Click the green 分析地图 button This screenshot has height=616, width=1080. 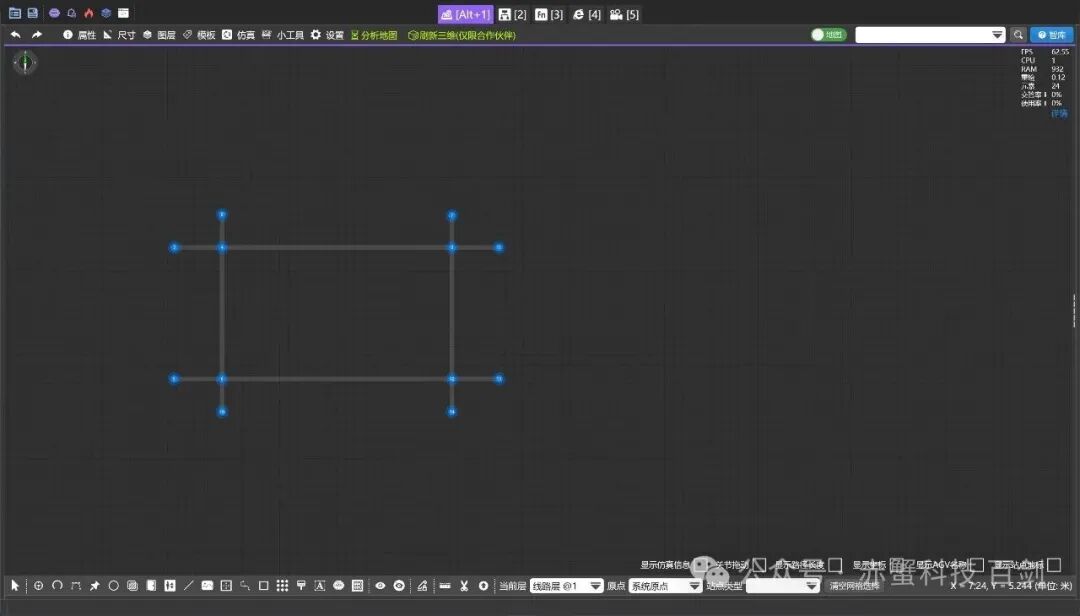pos(374,35)
